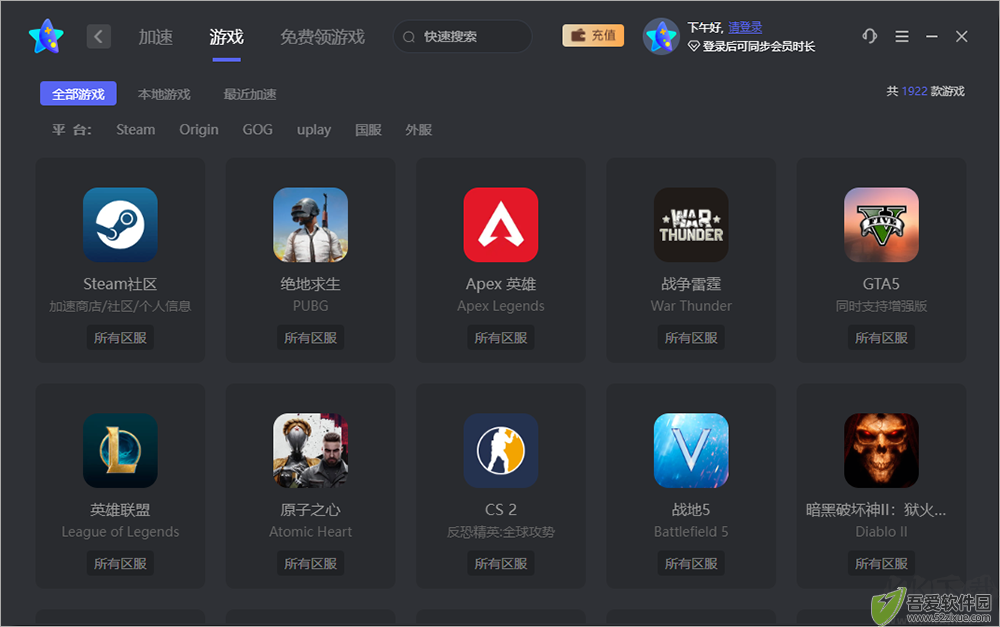The image size is (1000, 627).
Task: Open the hamburger menu
Action: point(902,36)
